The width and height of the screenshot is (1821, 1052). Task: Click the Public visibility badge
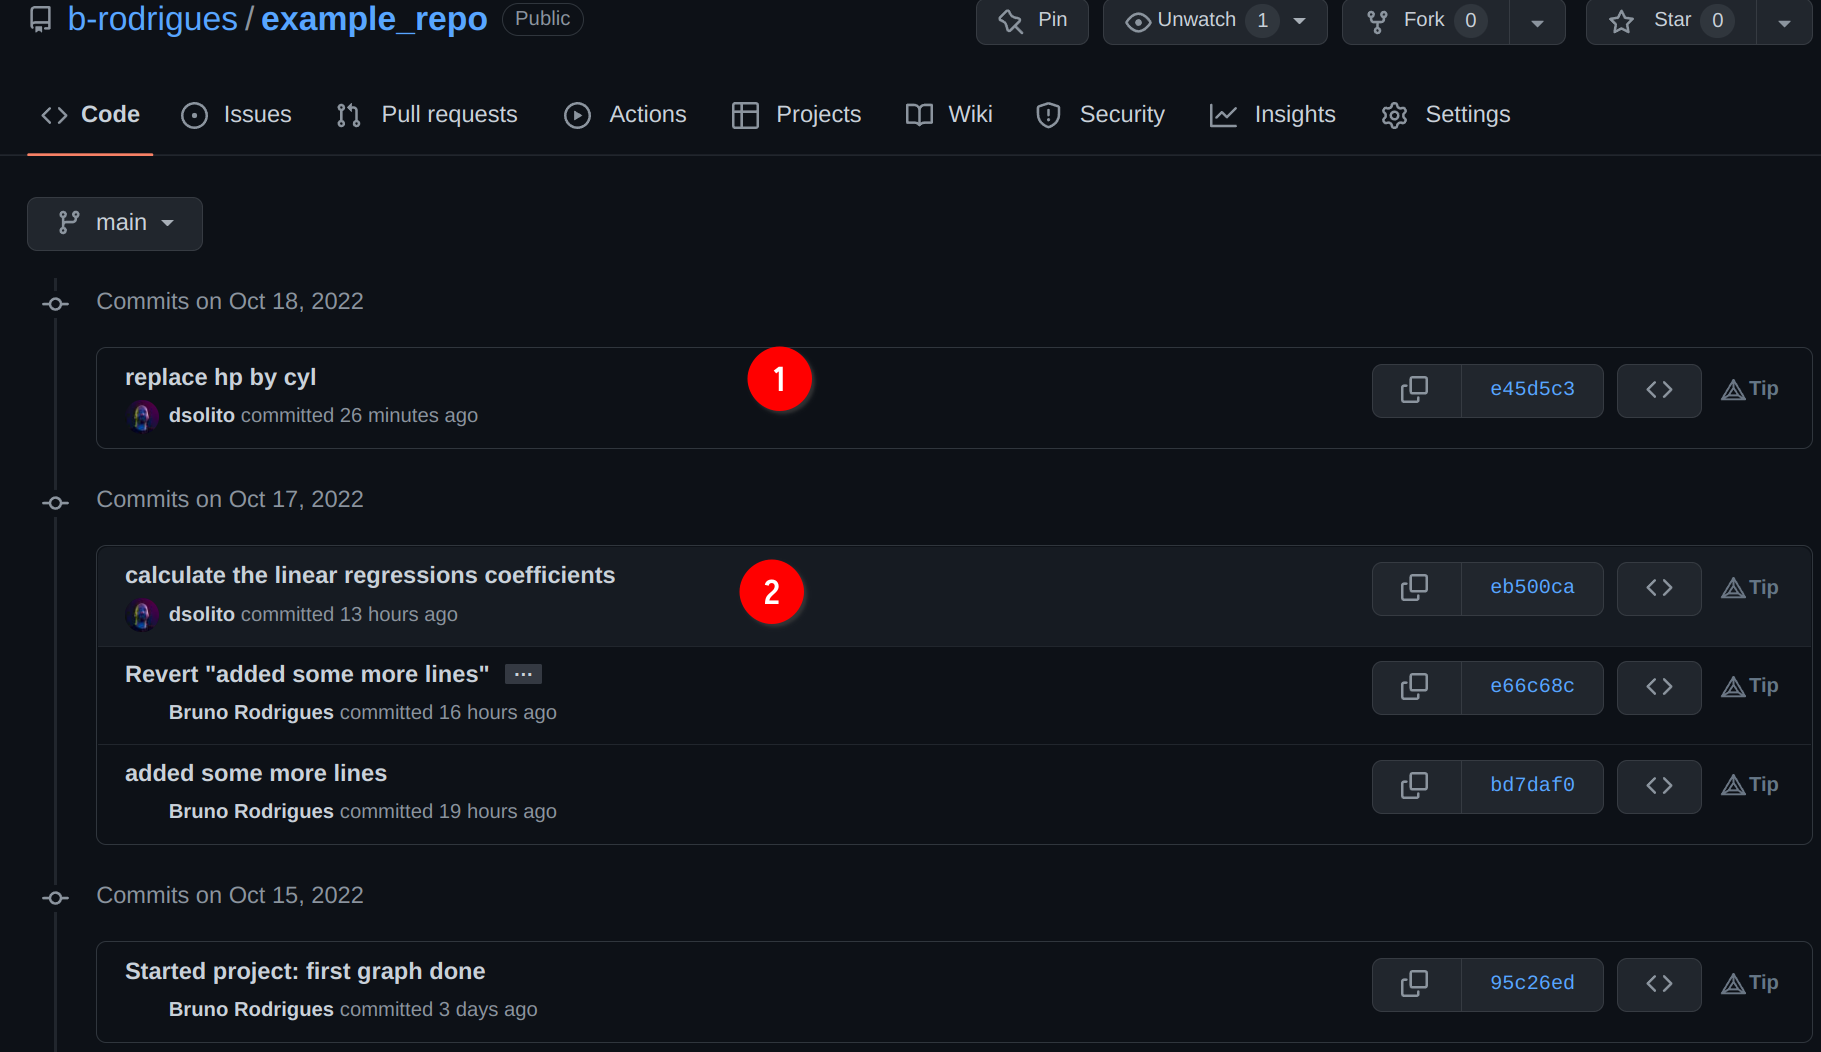point(543,19)
